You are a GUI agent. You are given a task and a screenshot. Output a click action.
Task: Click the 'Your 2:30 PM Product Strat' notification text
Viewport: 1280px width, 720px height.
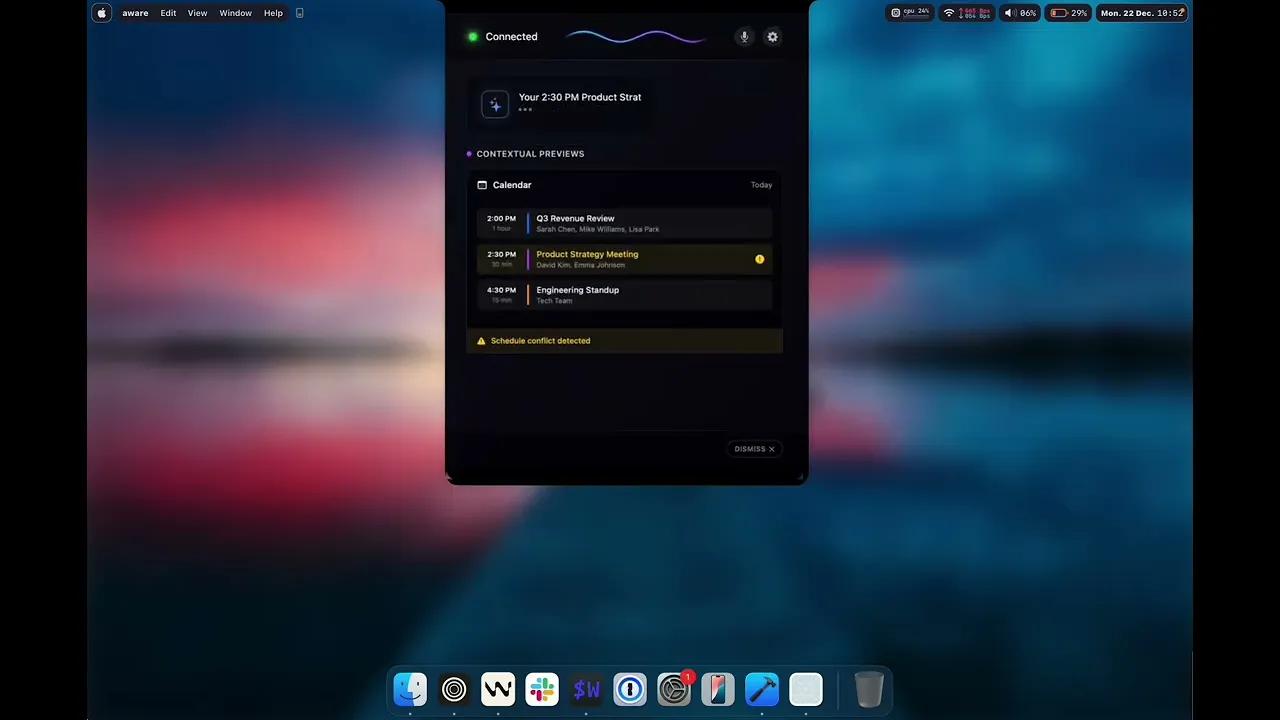click(580, 97)
